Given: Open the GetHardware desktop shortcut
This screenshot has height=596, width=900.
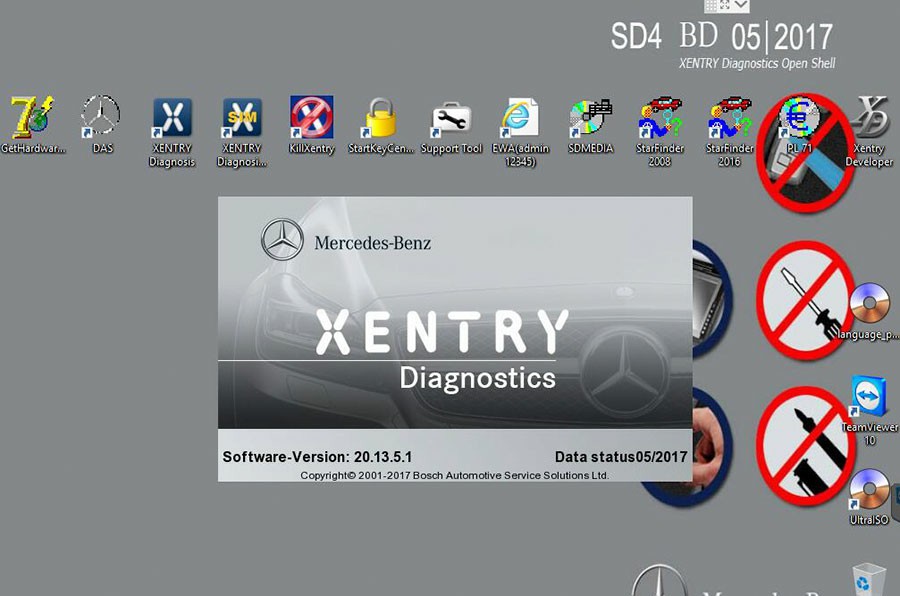Looking at the screenshot, I should (32, 119).
